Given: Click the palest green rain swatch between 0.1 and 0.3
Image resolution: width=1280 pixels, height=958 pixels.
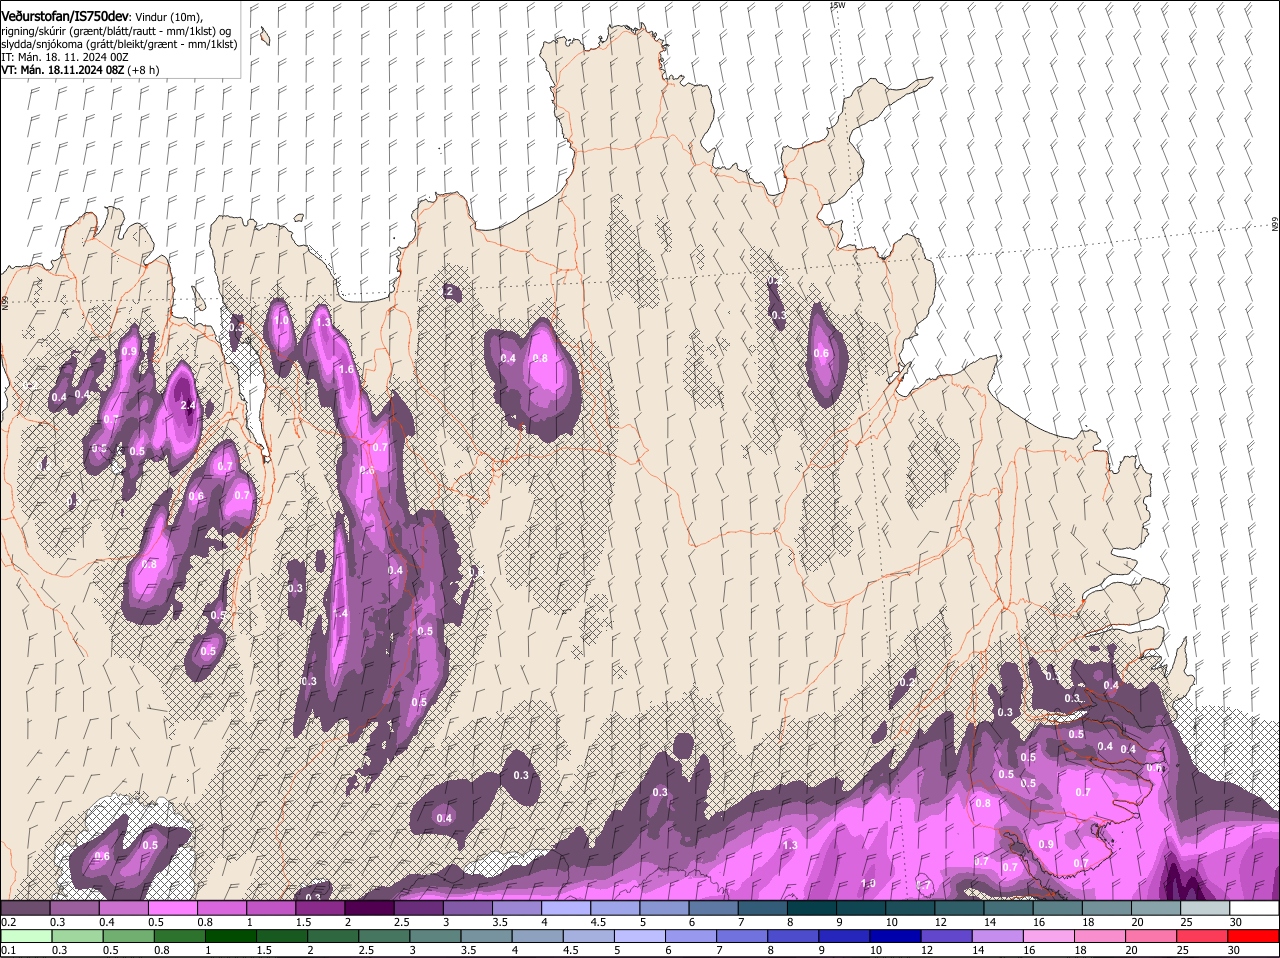Looking at the screenshot, I should (x=27, y=936).
